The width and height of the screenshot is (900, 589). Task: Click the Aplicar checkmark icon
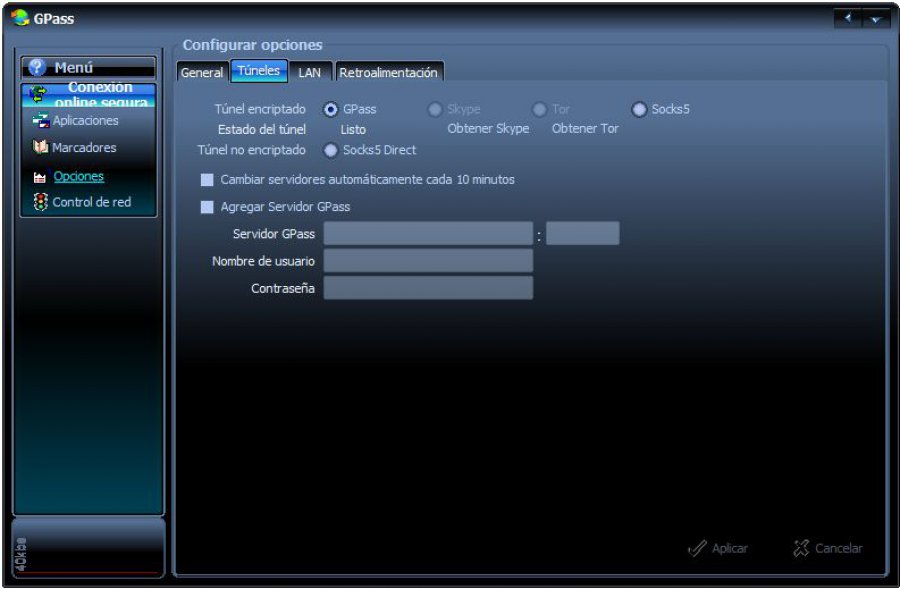tap(697, 548)
